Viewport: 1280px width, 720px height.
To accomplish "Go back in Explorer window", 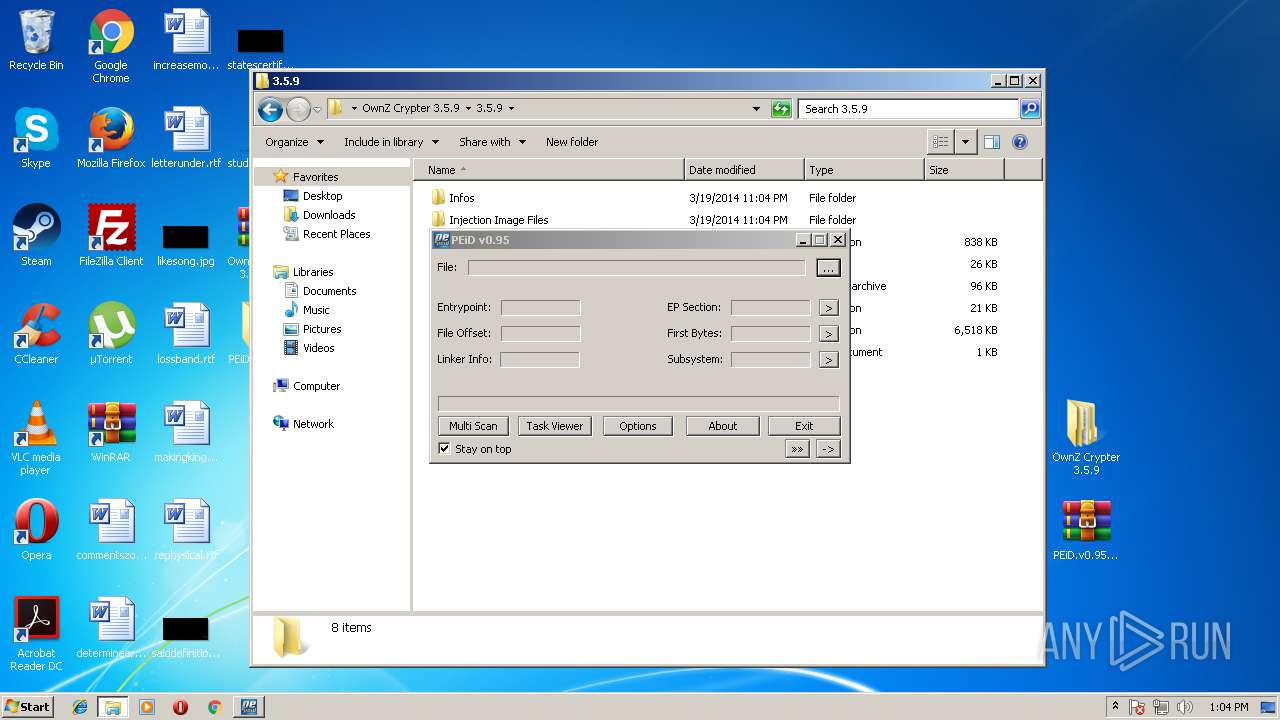I will [270, 109].
